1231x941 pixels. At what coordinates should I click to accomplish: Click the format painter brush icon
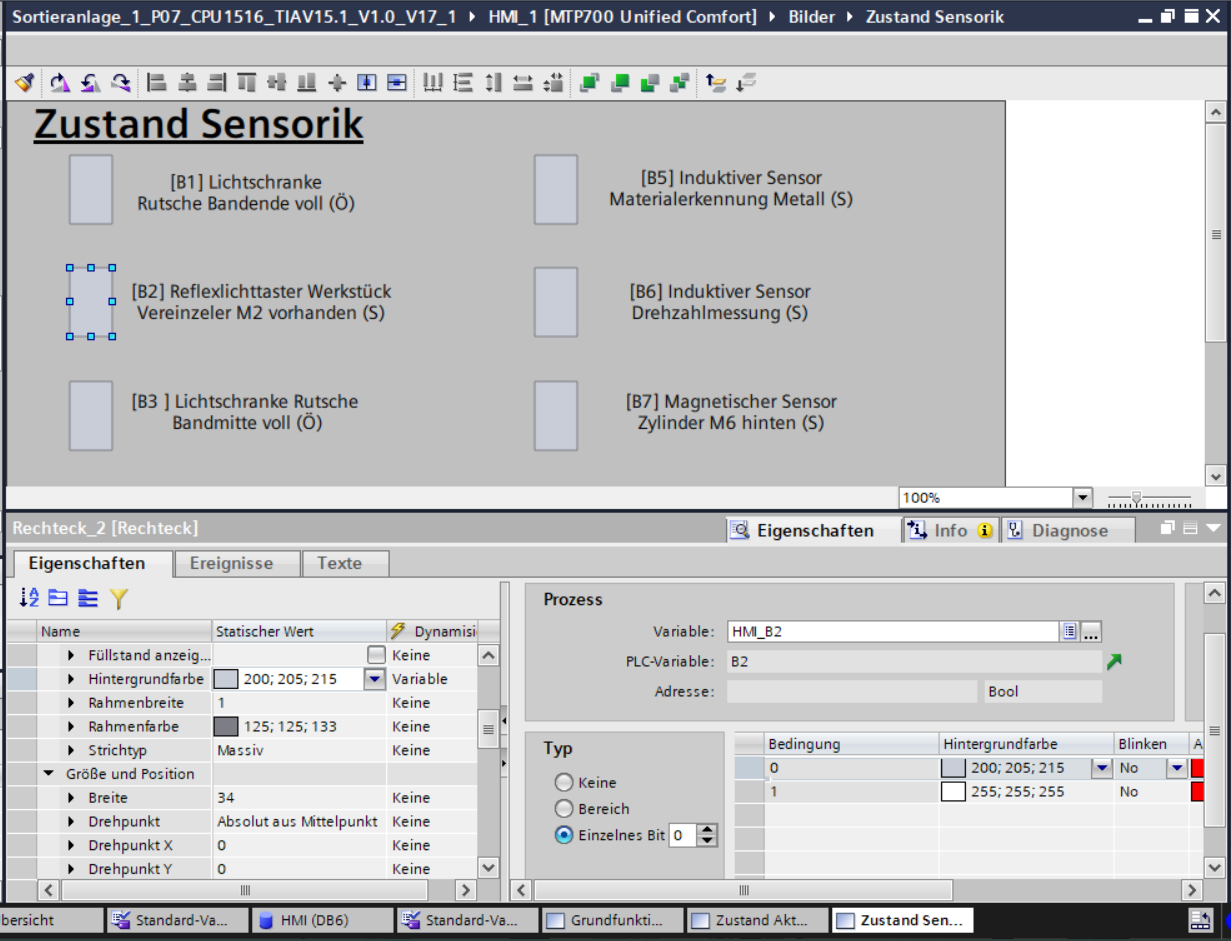pyautogui.click(x=24, y=83)
